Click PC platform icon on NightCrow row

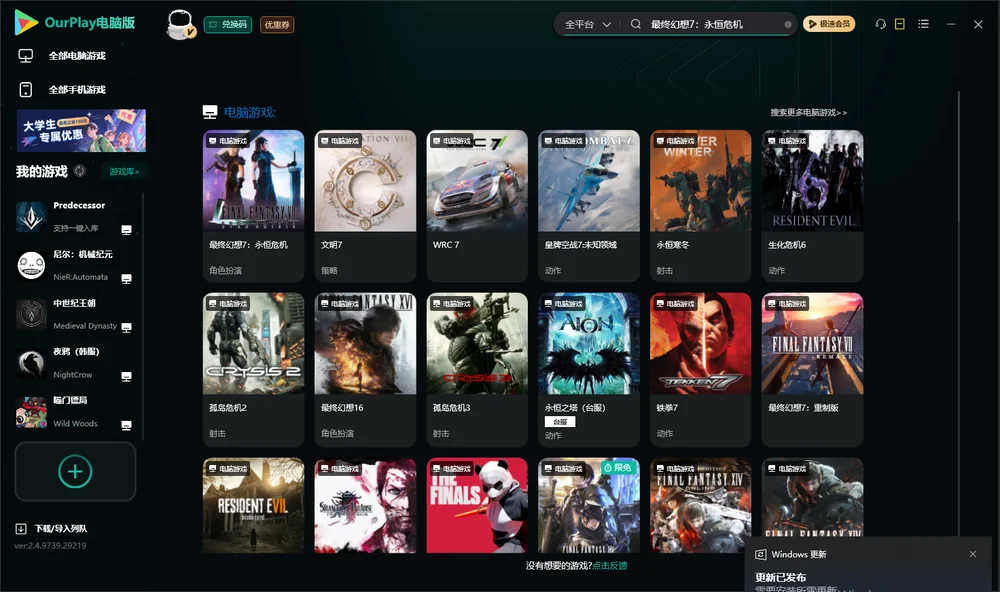point(126,376)
